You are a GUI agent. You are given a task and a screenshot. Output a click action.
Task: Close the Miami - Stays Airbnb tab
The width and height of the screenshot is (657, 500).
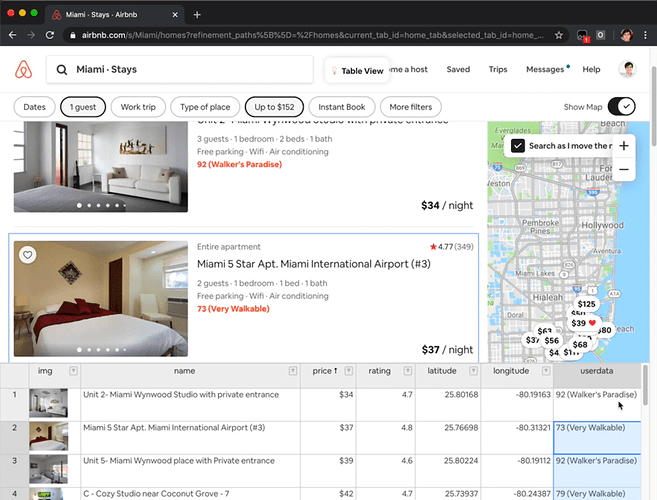tap(175, 15)
